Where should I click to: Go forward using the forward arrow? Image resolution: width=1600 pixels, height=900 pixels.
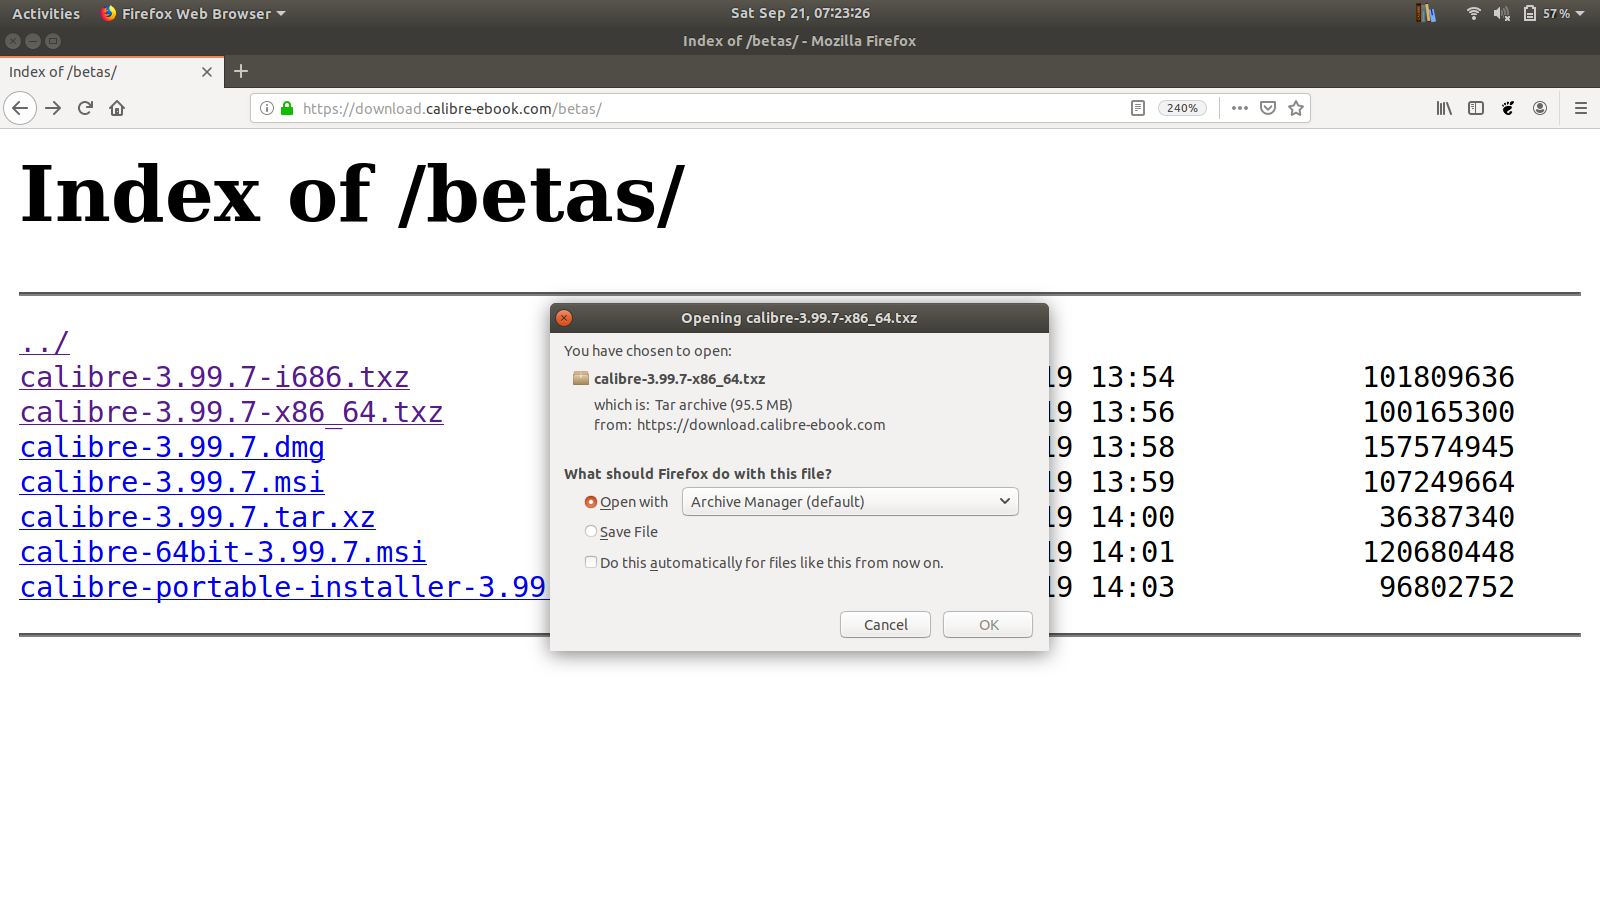coord(53,108)
